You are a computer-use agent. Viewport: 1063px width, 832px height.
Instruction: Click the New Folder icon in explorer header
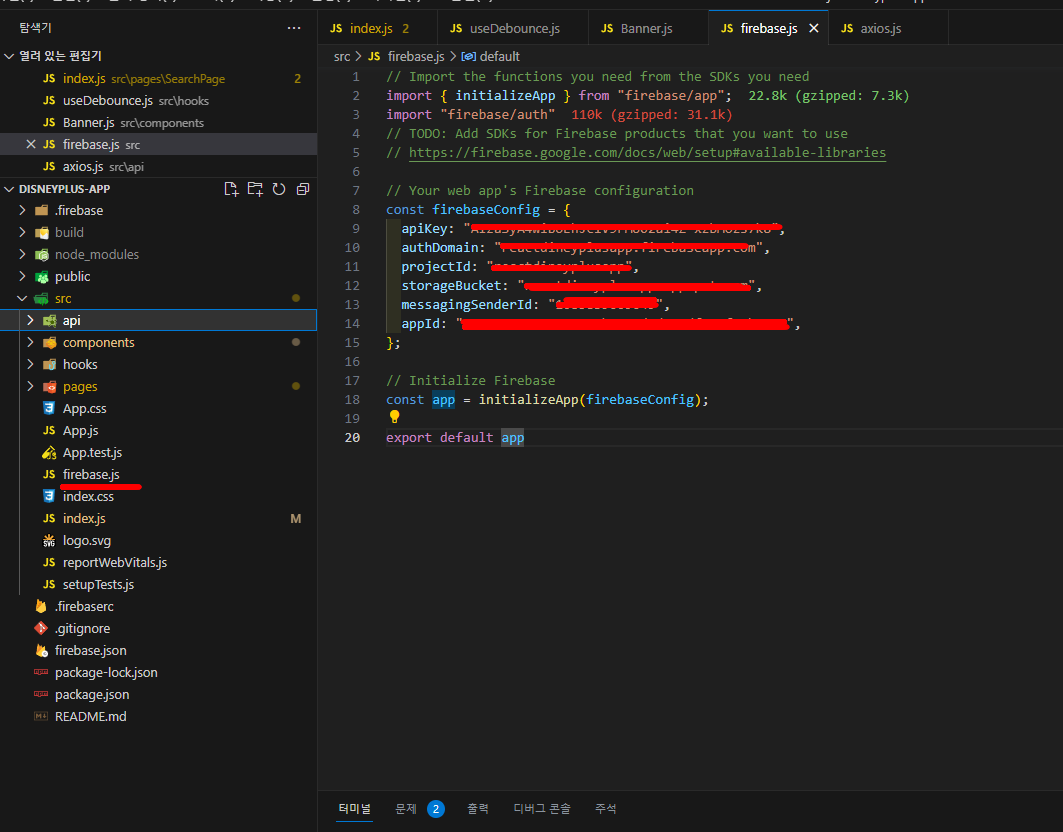pyautogui.click(x=255, y=189)
